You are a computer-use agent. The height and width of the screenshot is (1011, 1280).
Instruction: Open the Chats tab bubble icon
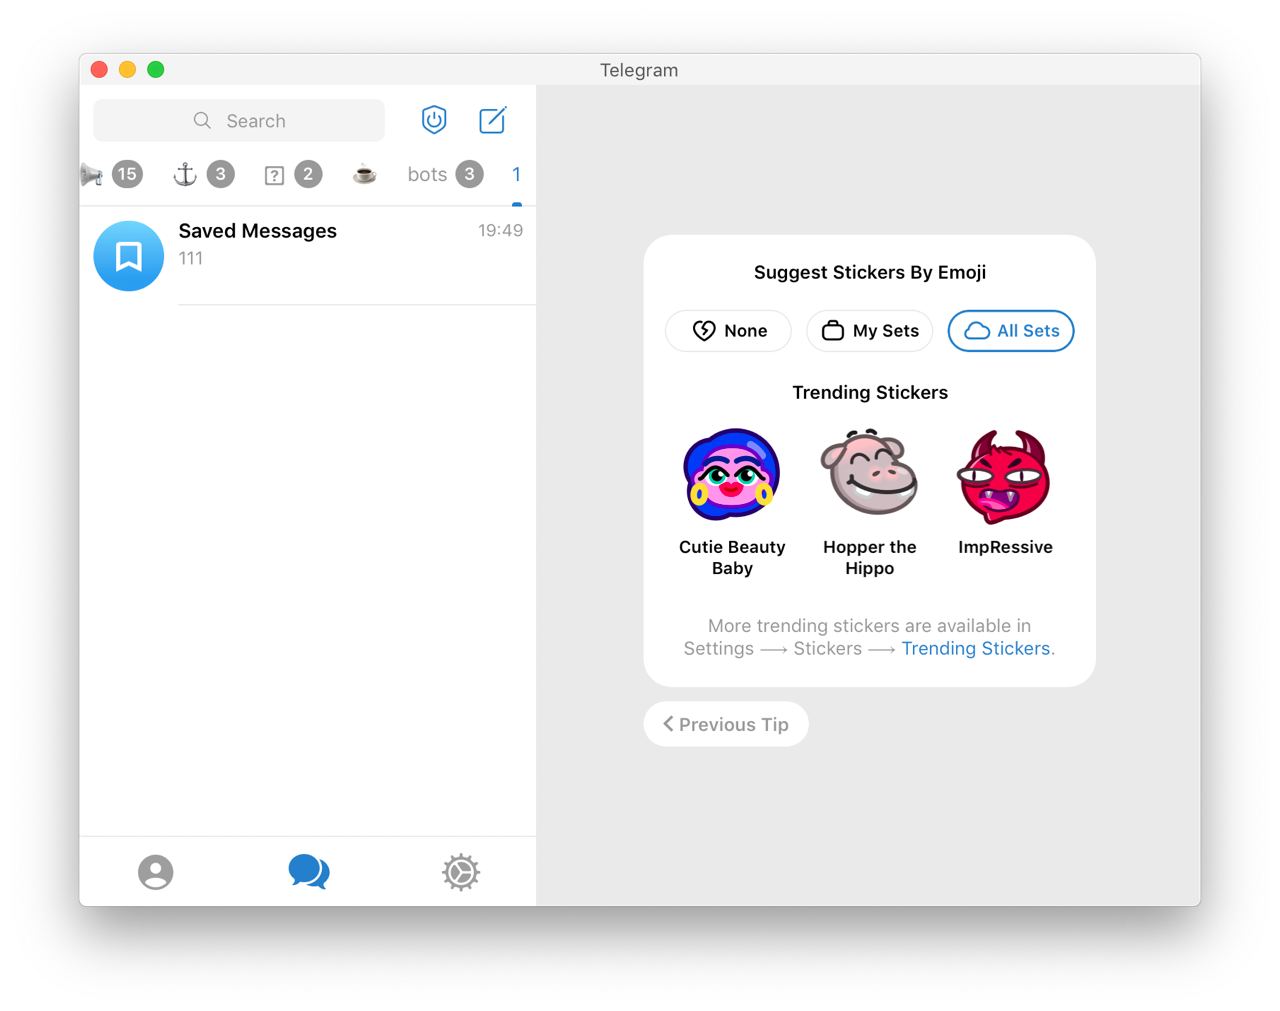pyautogui.click(x=309, y=871)
